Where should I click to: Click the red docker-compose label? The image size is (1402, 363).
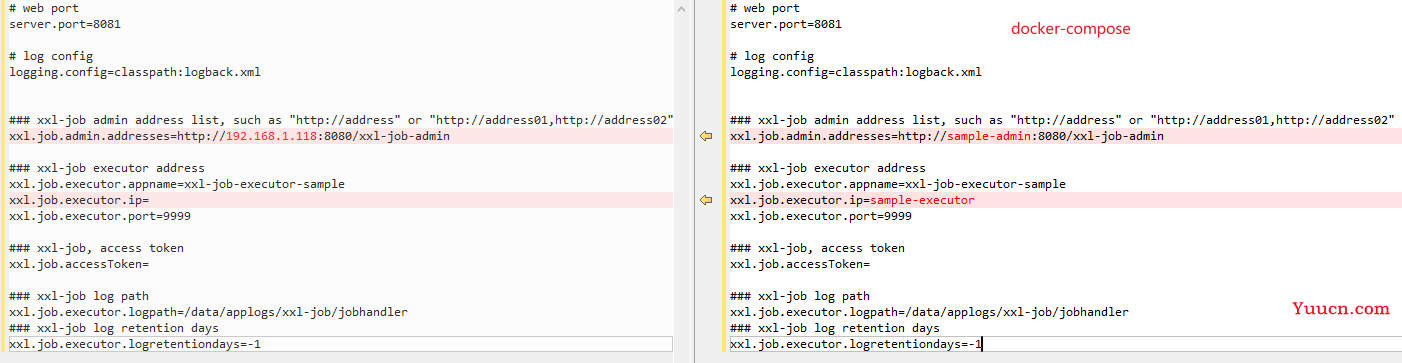click(1070, 29)
